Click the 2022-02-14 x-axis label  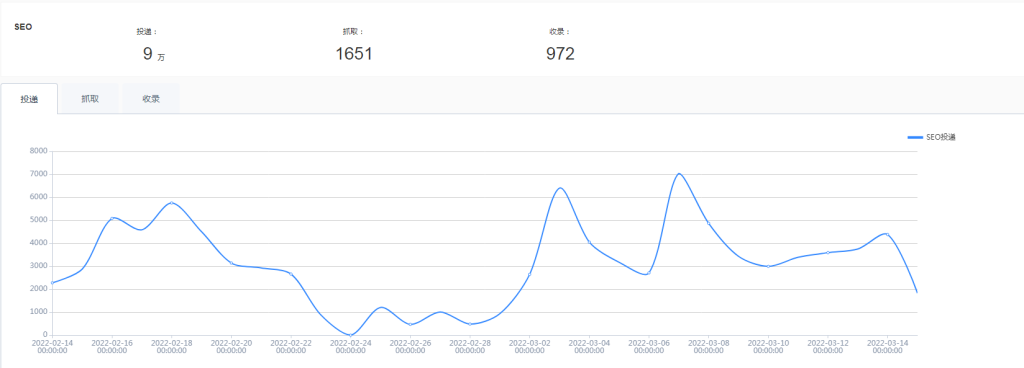[x=52, y=346]
